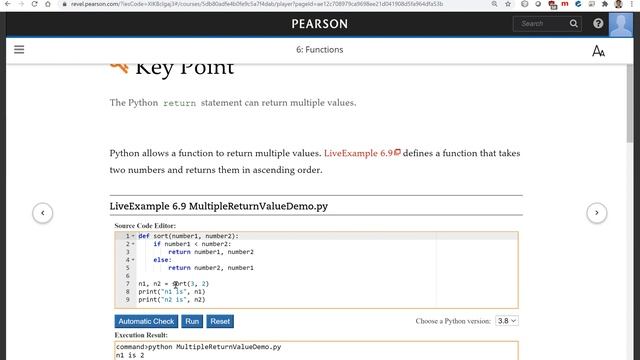Screen dimensions: 640x360
Task: Collapse the else block fold arrow on line 4
Action: tap(133, 260)
